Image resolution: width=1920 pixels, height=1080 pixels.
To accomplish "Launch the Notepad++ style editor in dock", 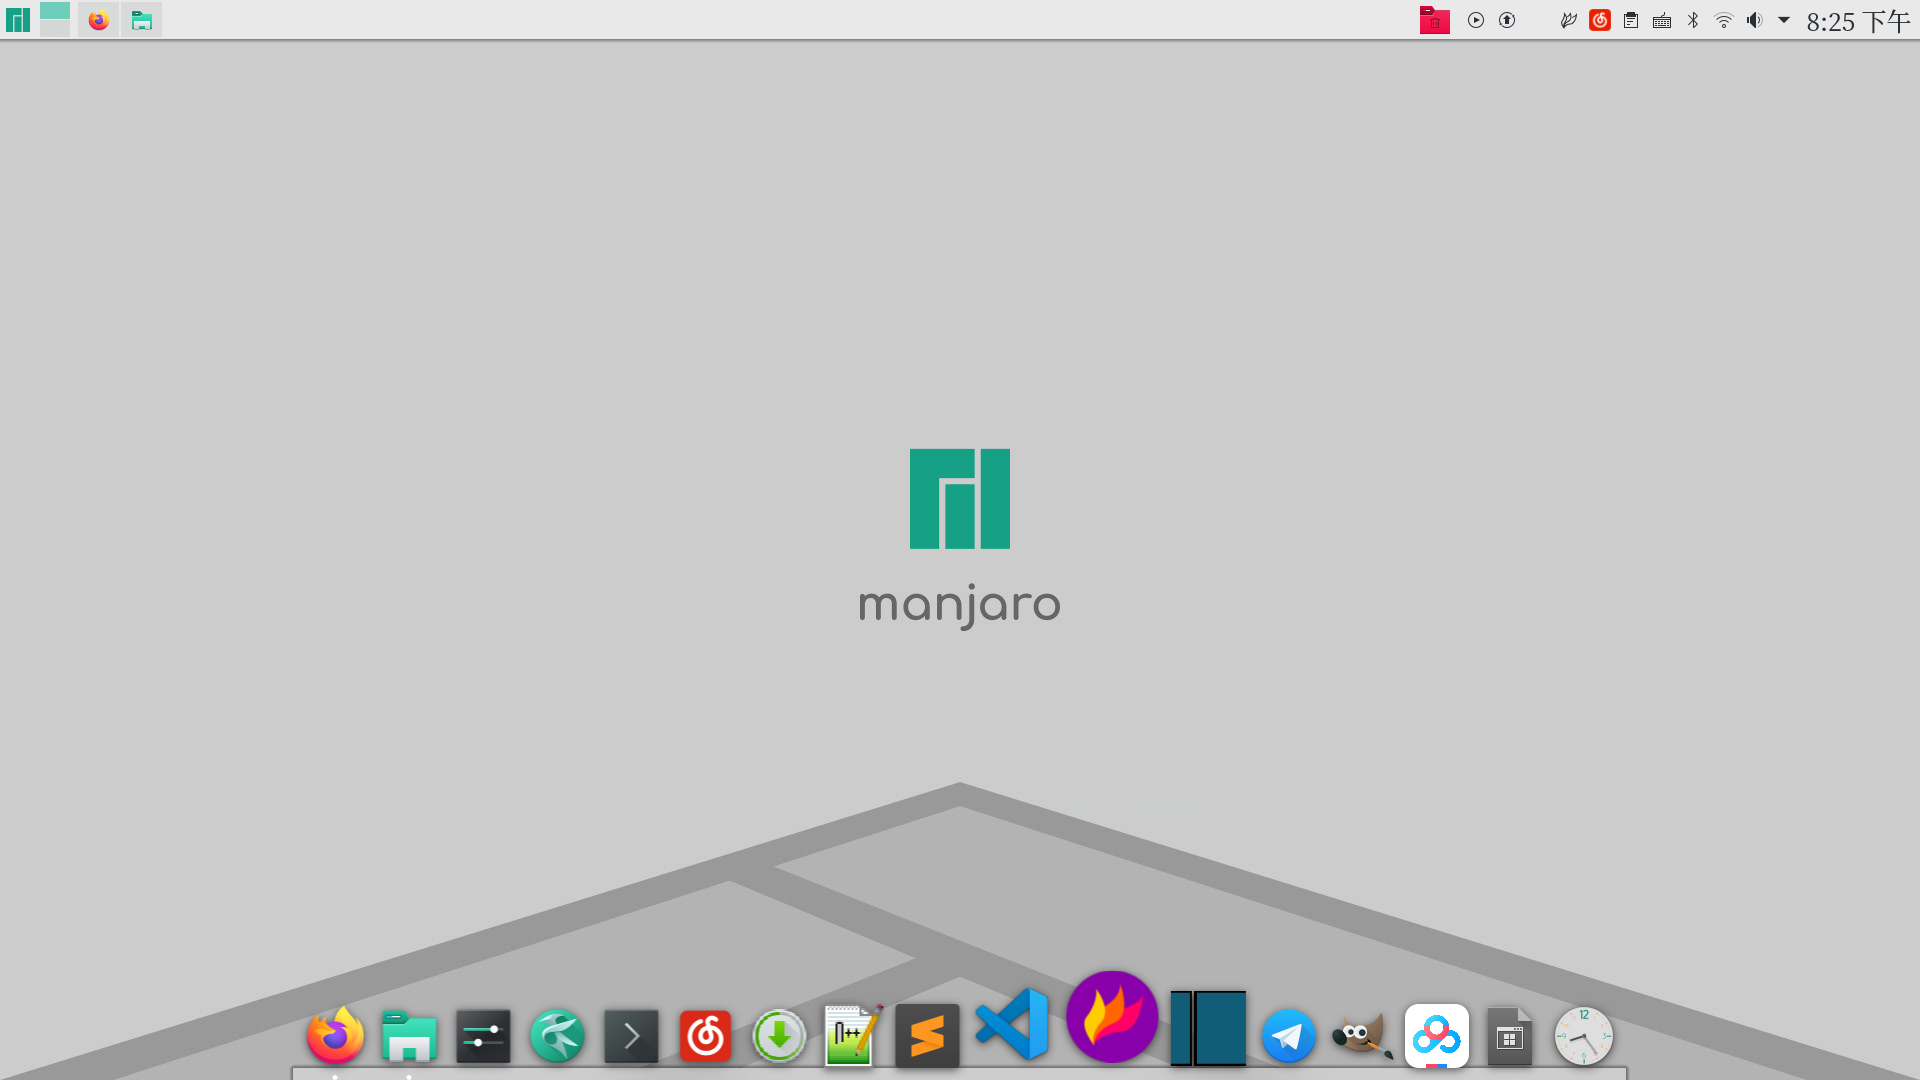I will 853,1035.
